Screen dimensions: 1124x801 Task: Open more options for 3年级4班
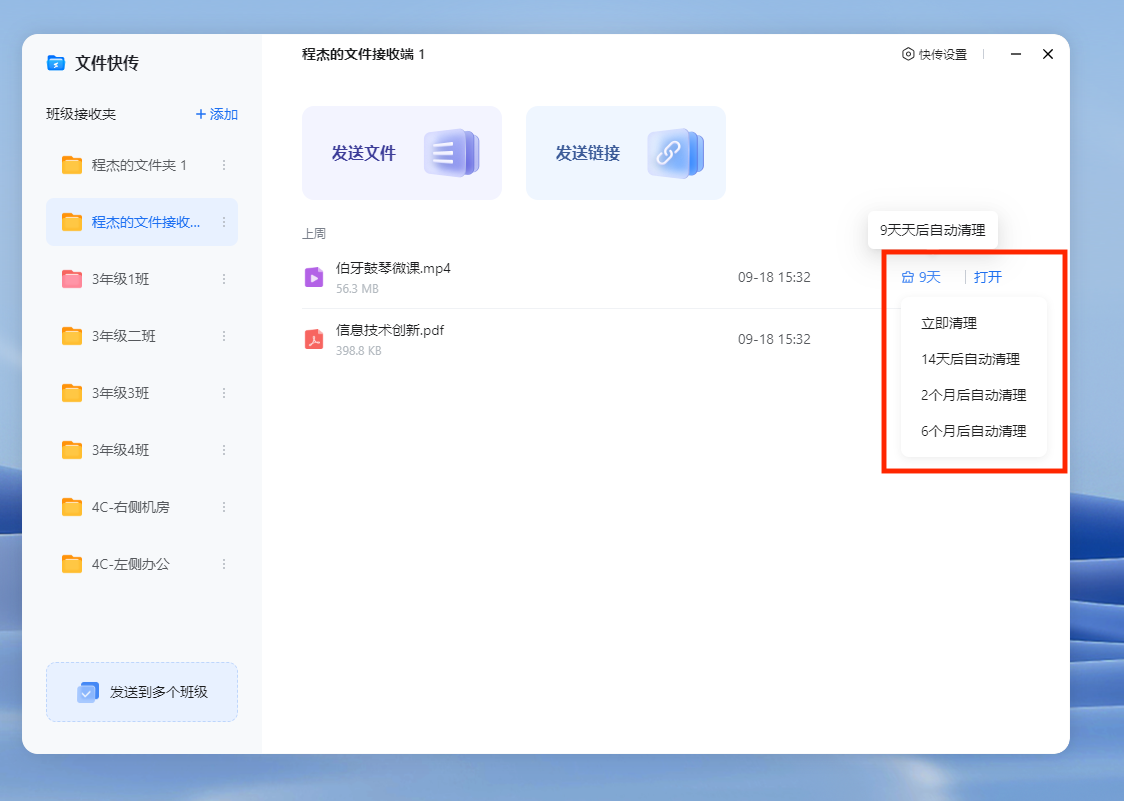click(224, 450)
